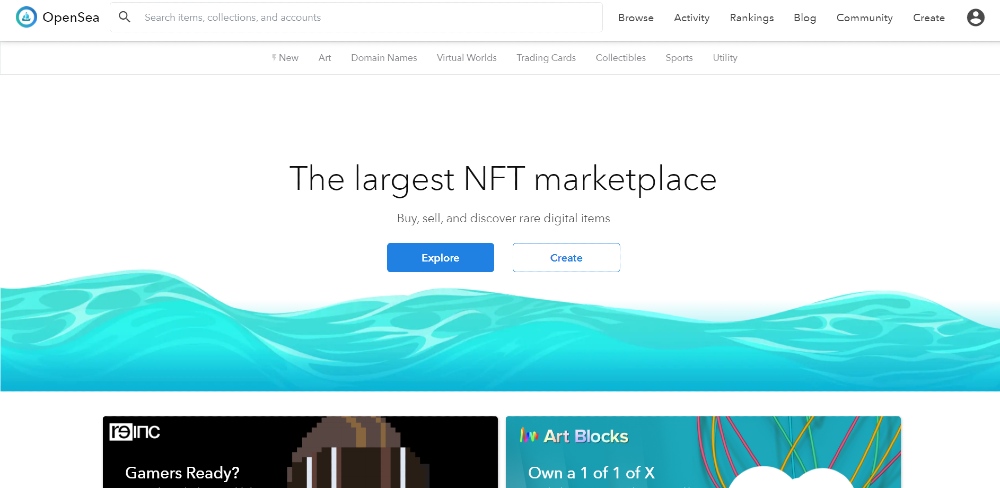Focus the search items and collections field

pyautogui.click(x=356, y=17)
